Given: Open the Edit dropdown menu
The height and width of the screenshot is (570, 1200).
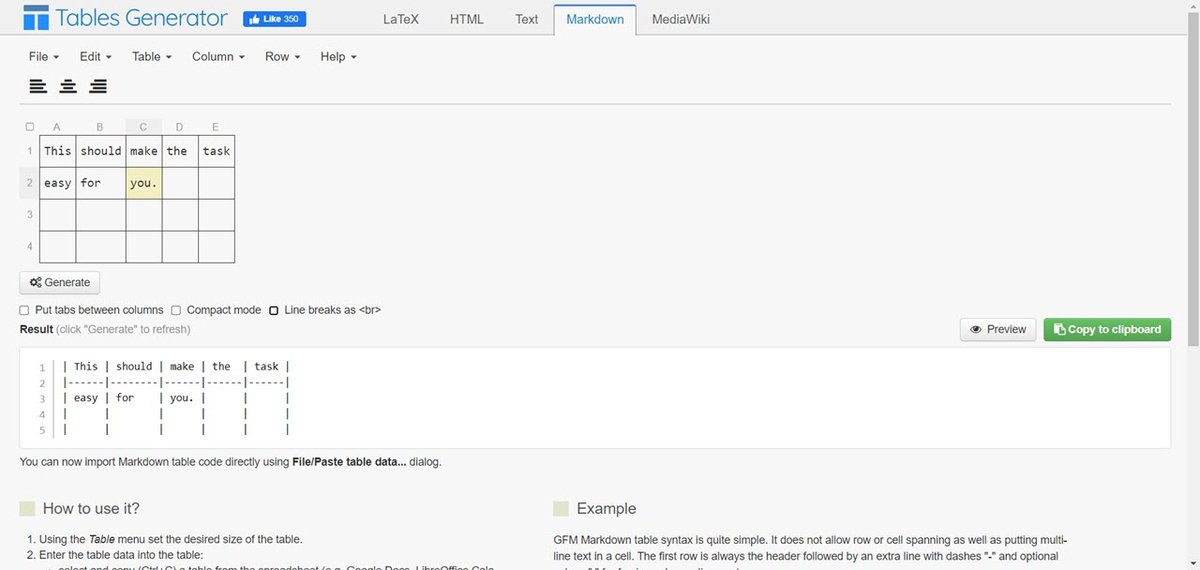Looking at the screenshot, I should tap(95, 57).
